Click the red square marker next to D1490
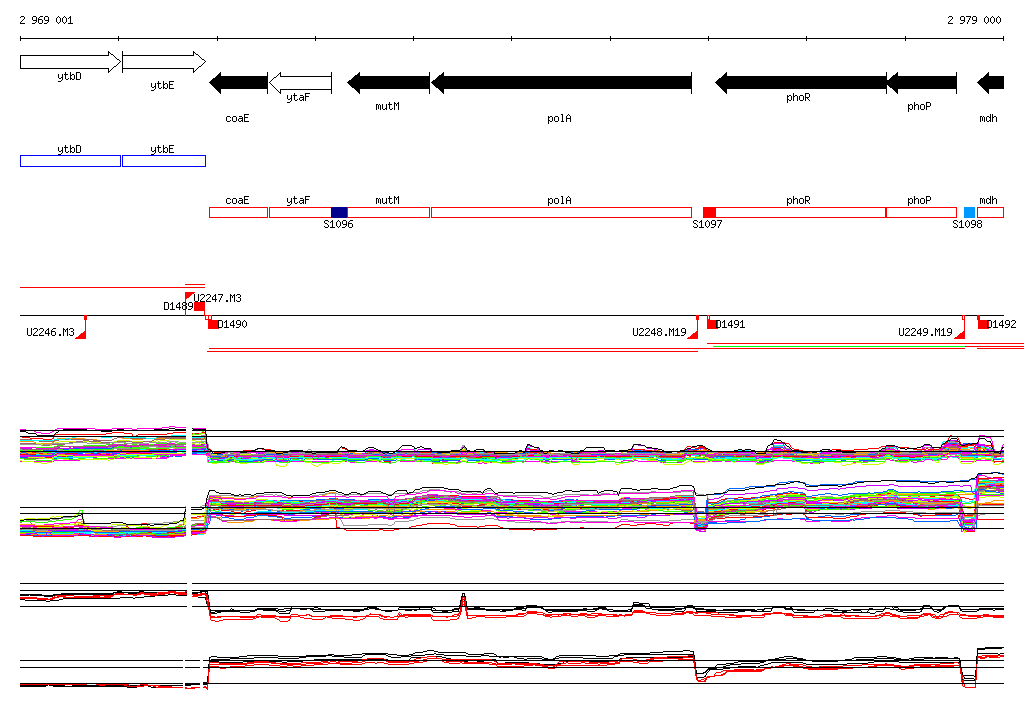 [213, 324]
